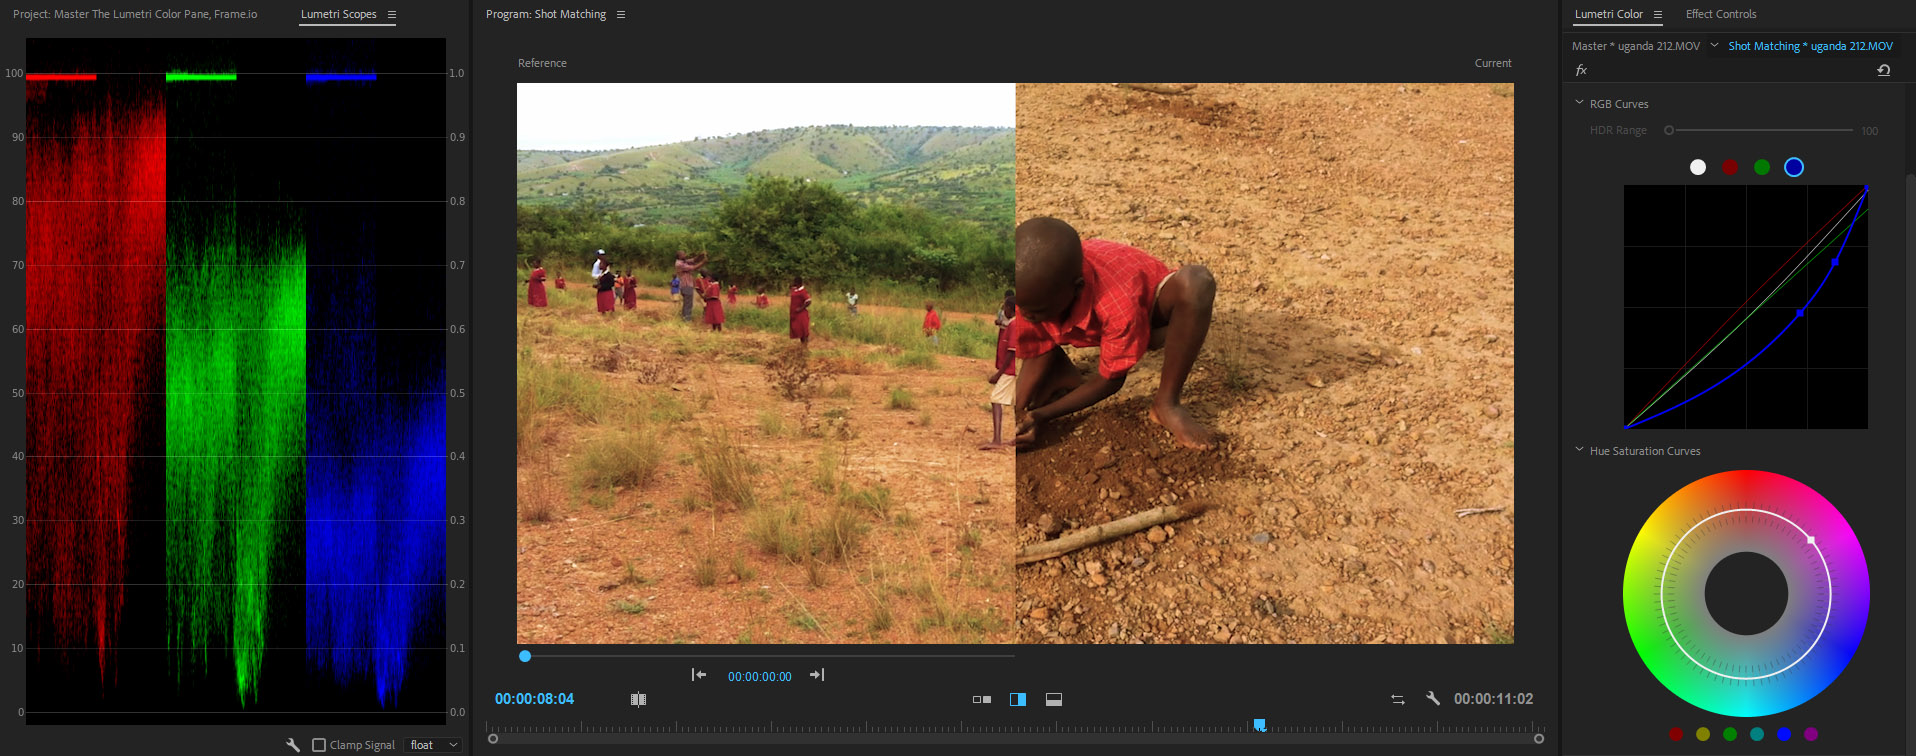Image resolution: width=1916 pixels, height=756 pixels.
Task: Open the Program monitor panel menu
Action: pos(621,15)
